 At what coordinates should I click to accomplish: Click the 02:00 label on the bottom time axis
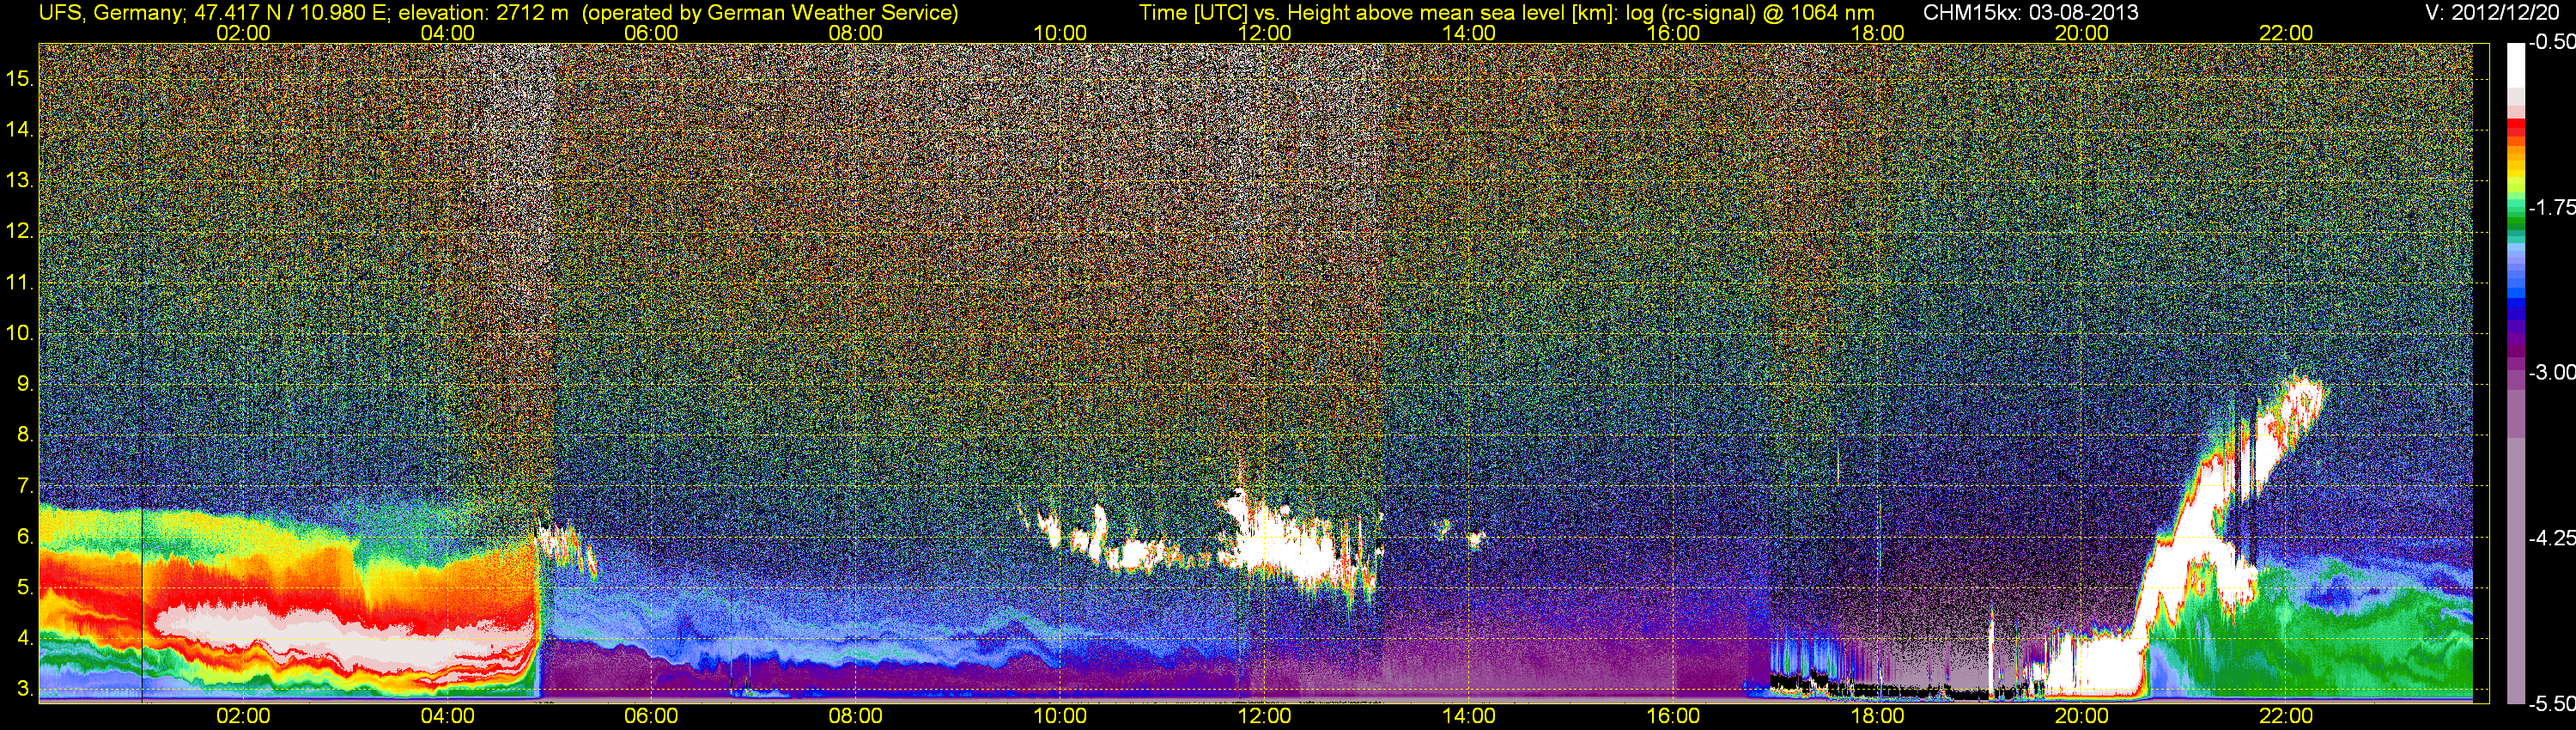pos(243,716)
